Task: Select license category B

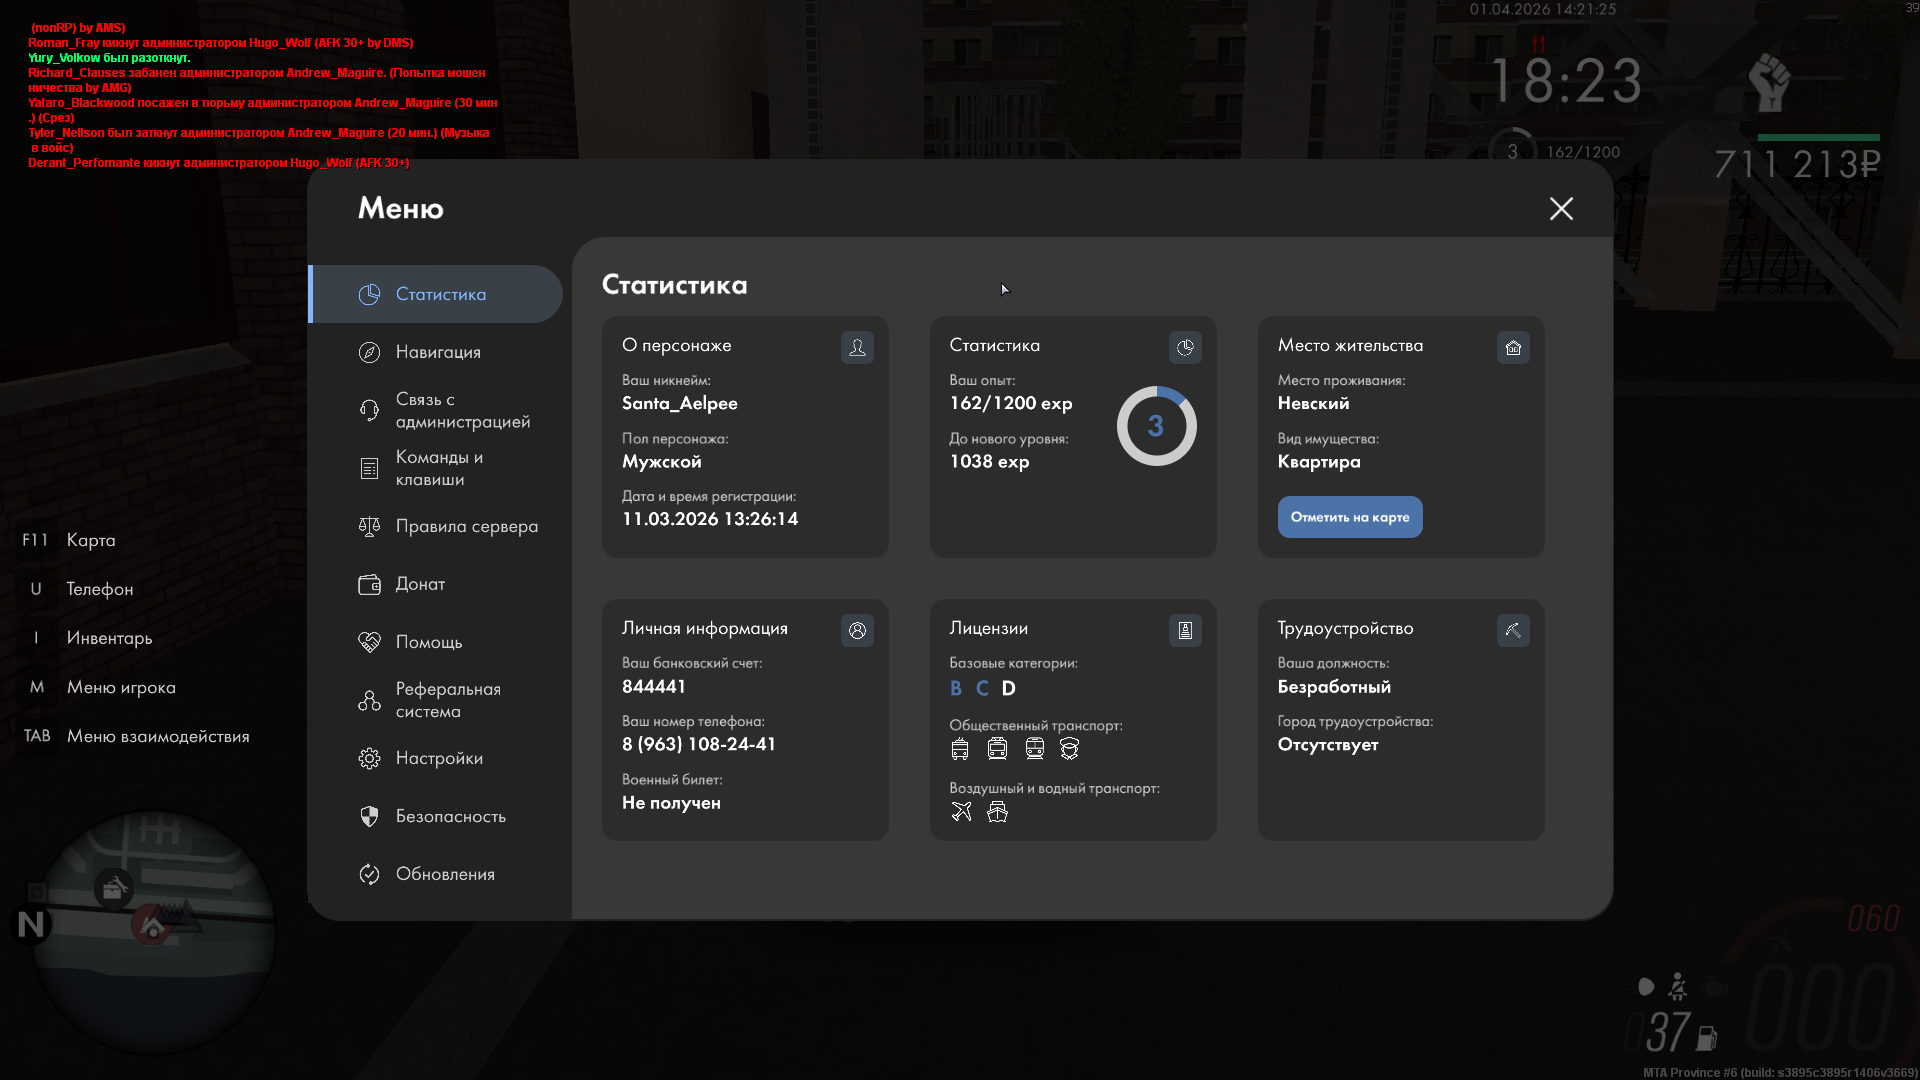Action: coord(956,688)
